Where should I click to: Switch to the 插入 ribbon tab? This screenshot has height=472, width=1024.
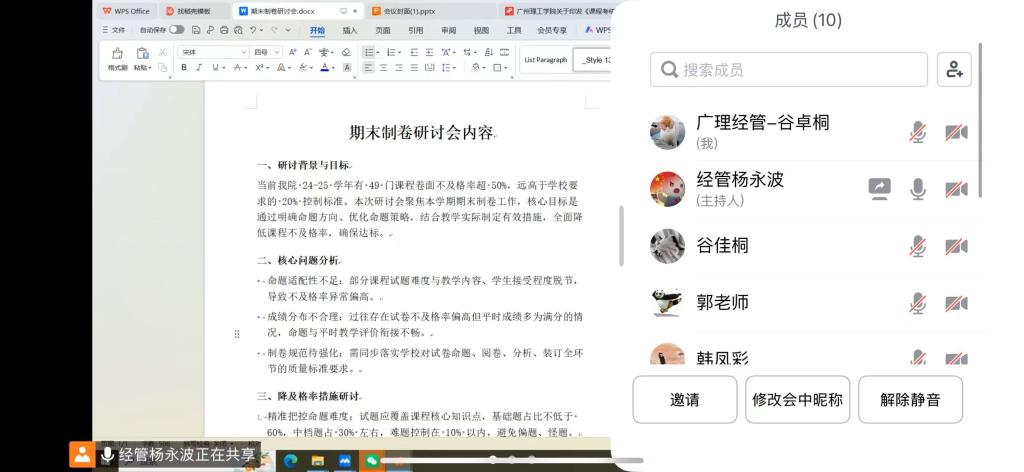[350, 30]
